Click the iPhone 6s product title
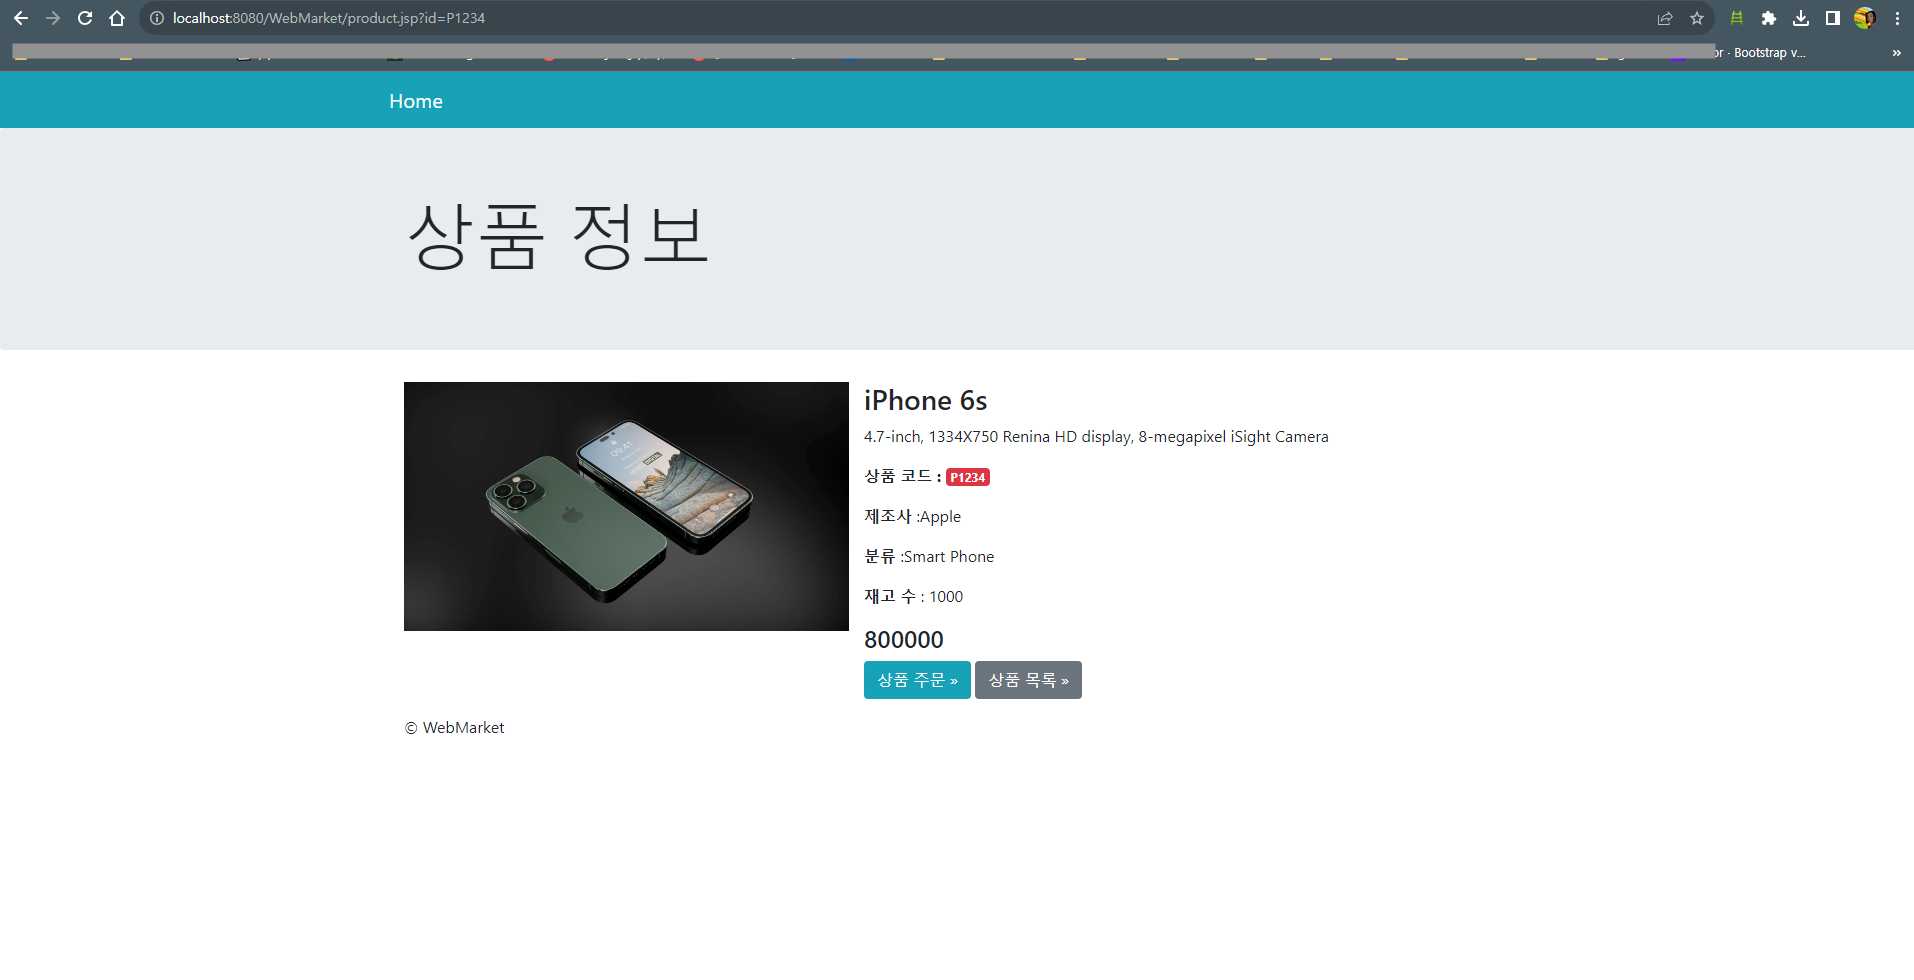Viewport: 1914px width, 980px height. [x=925, y=400]
